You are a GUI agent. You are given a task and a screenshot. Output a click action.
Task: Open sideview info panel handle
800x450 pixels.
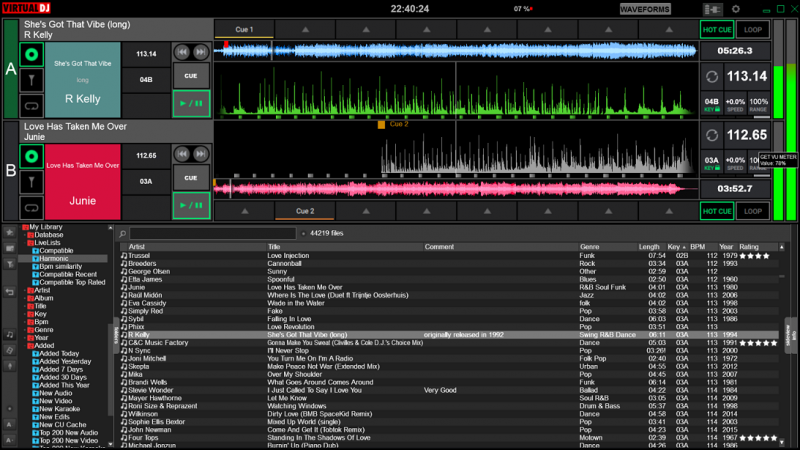(x=790, y=335)
